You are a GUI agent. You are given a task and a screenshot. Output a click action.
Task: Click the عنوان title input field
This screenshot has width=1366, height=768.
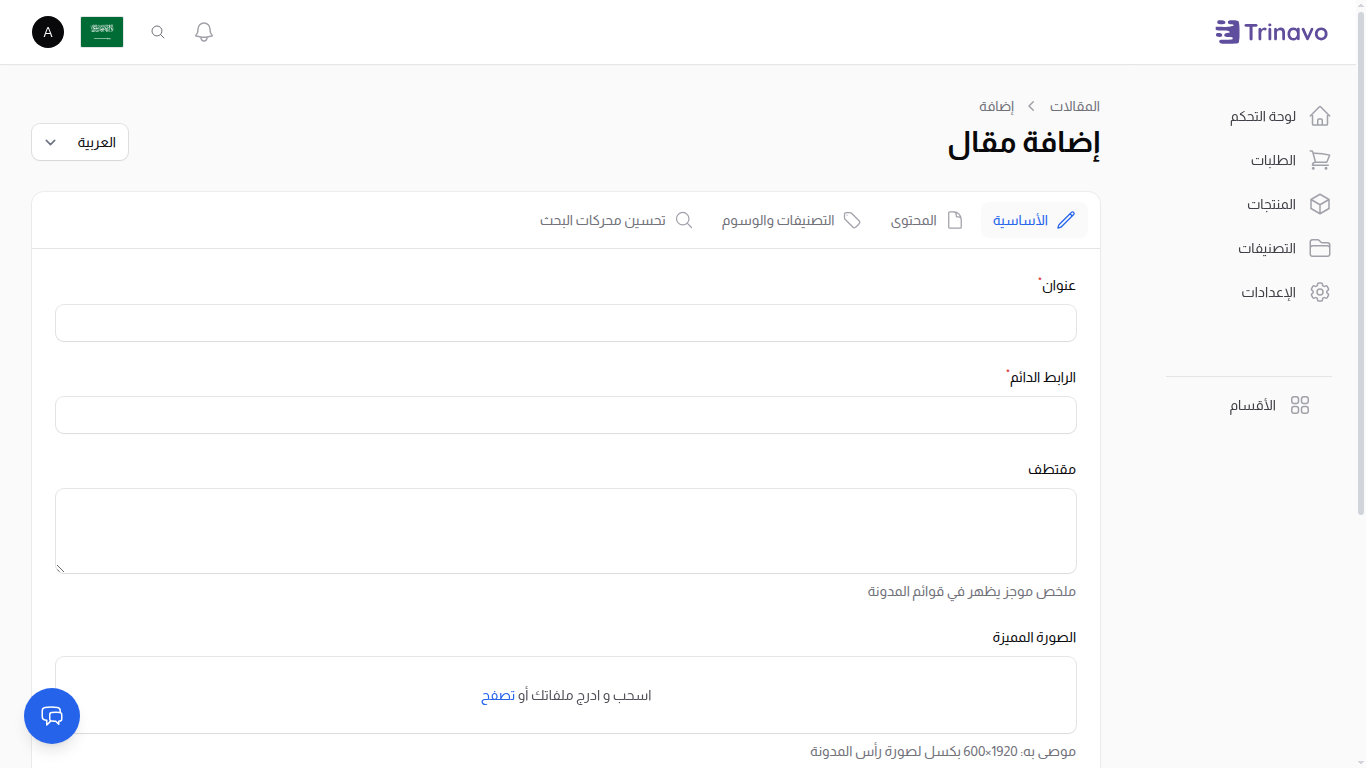click(566, 323)
